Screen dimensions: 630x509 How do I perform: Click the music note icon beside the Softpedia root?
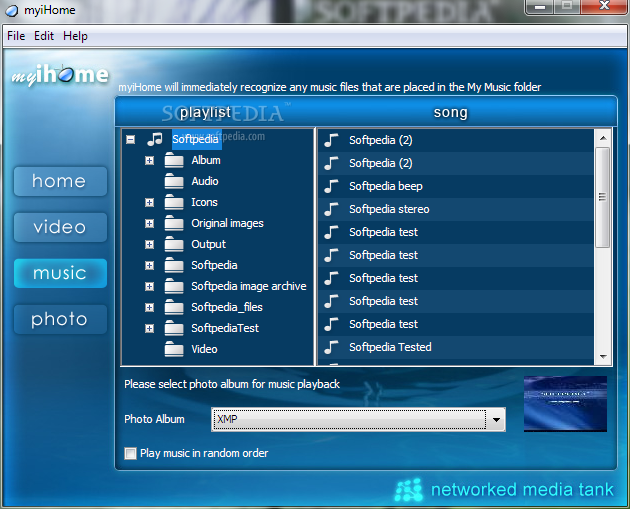click(155, 139)
